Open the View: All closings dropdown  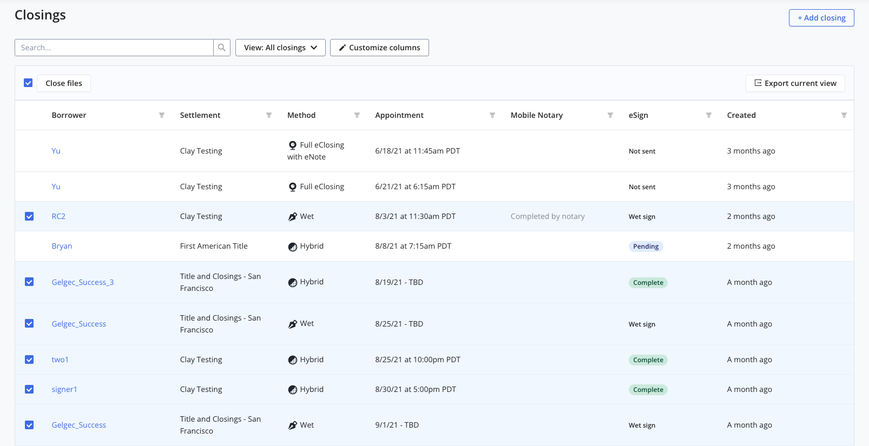click(x=280, y=48)
